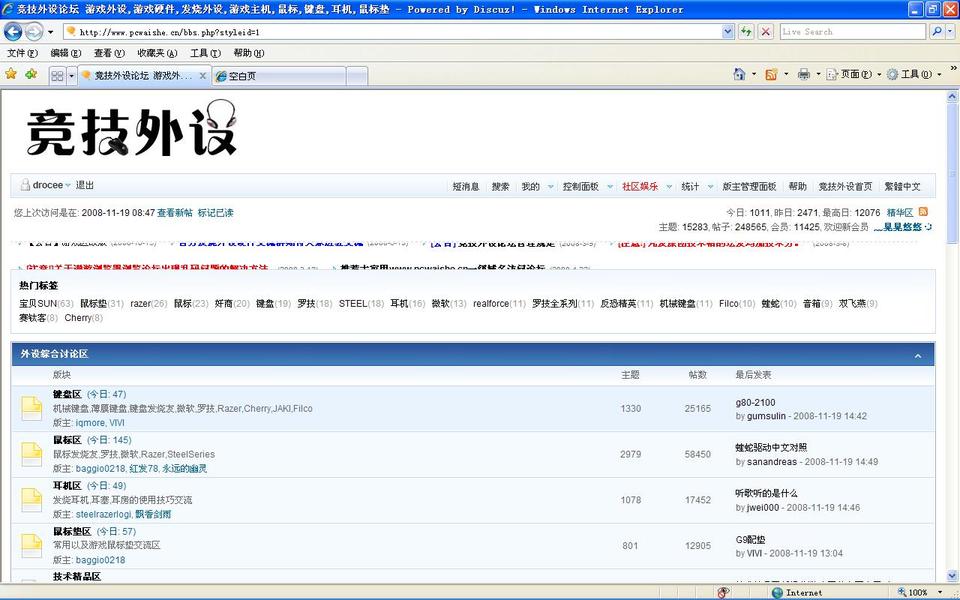Screen dimensions: 960x600
Task: Expand the drocee user dropdown
Action: click(68, 186)
